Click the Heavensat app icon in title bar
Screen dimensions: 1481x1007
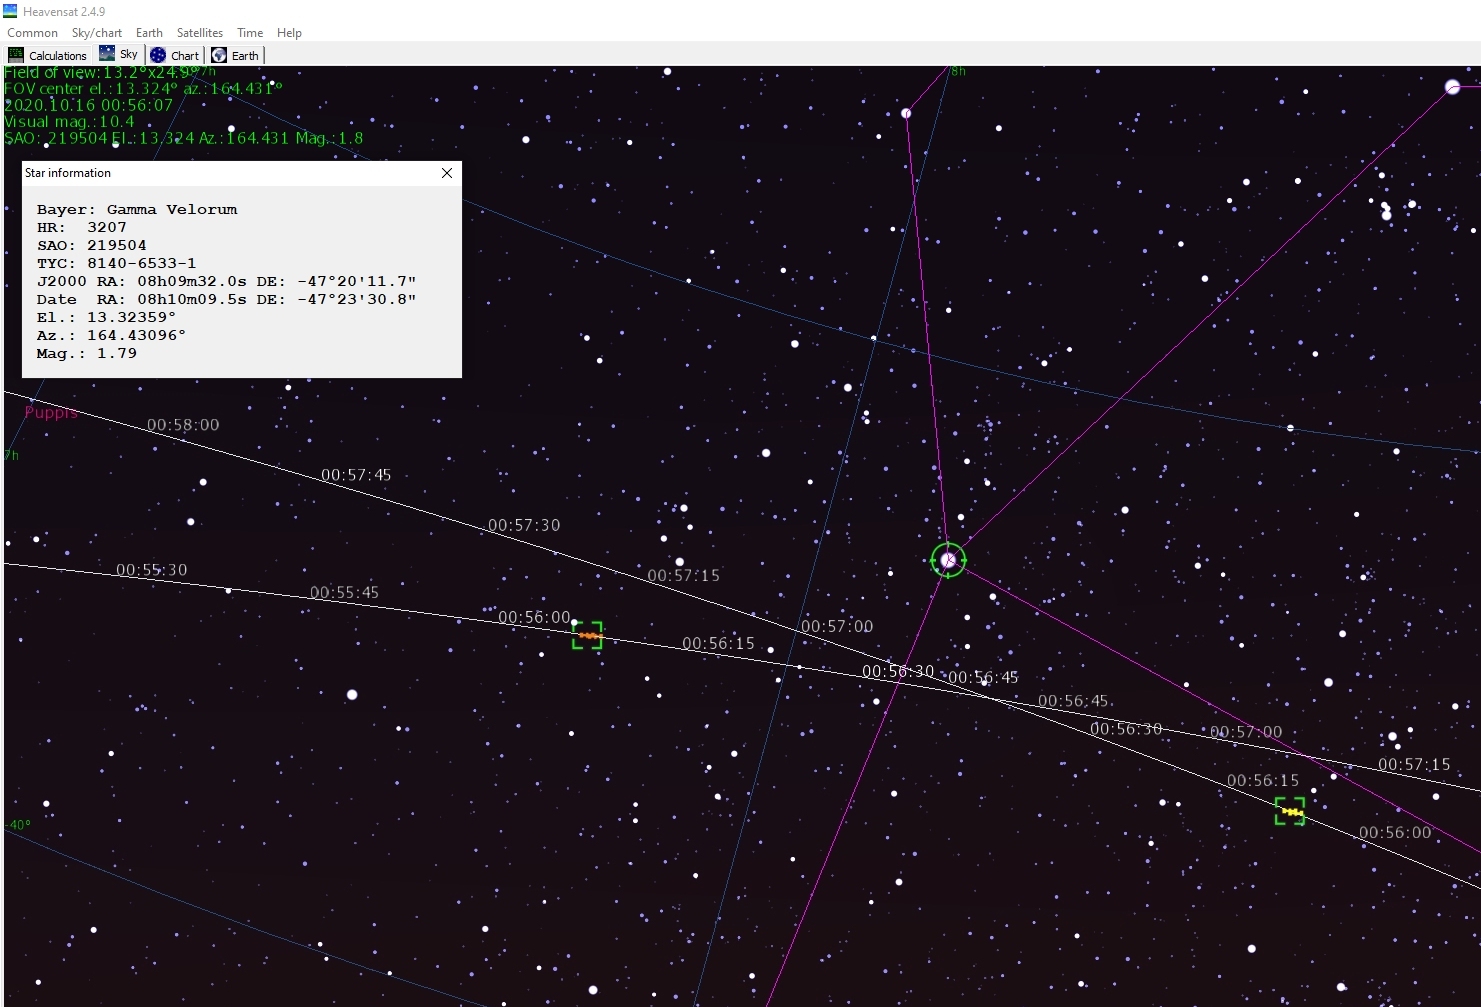(x=11, y=11)
